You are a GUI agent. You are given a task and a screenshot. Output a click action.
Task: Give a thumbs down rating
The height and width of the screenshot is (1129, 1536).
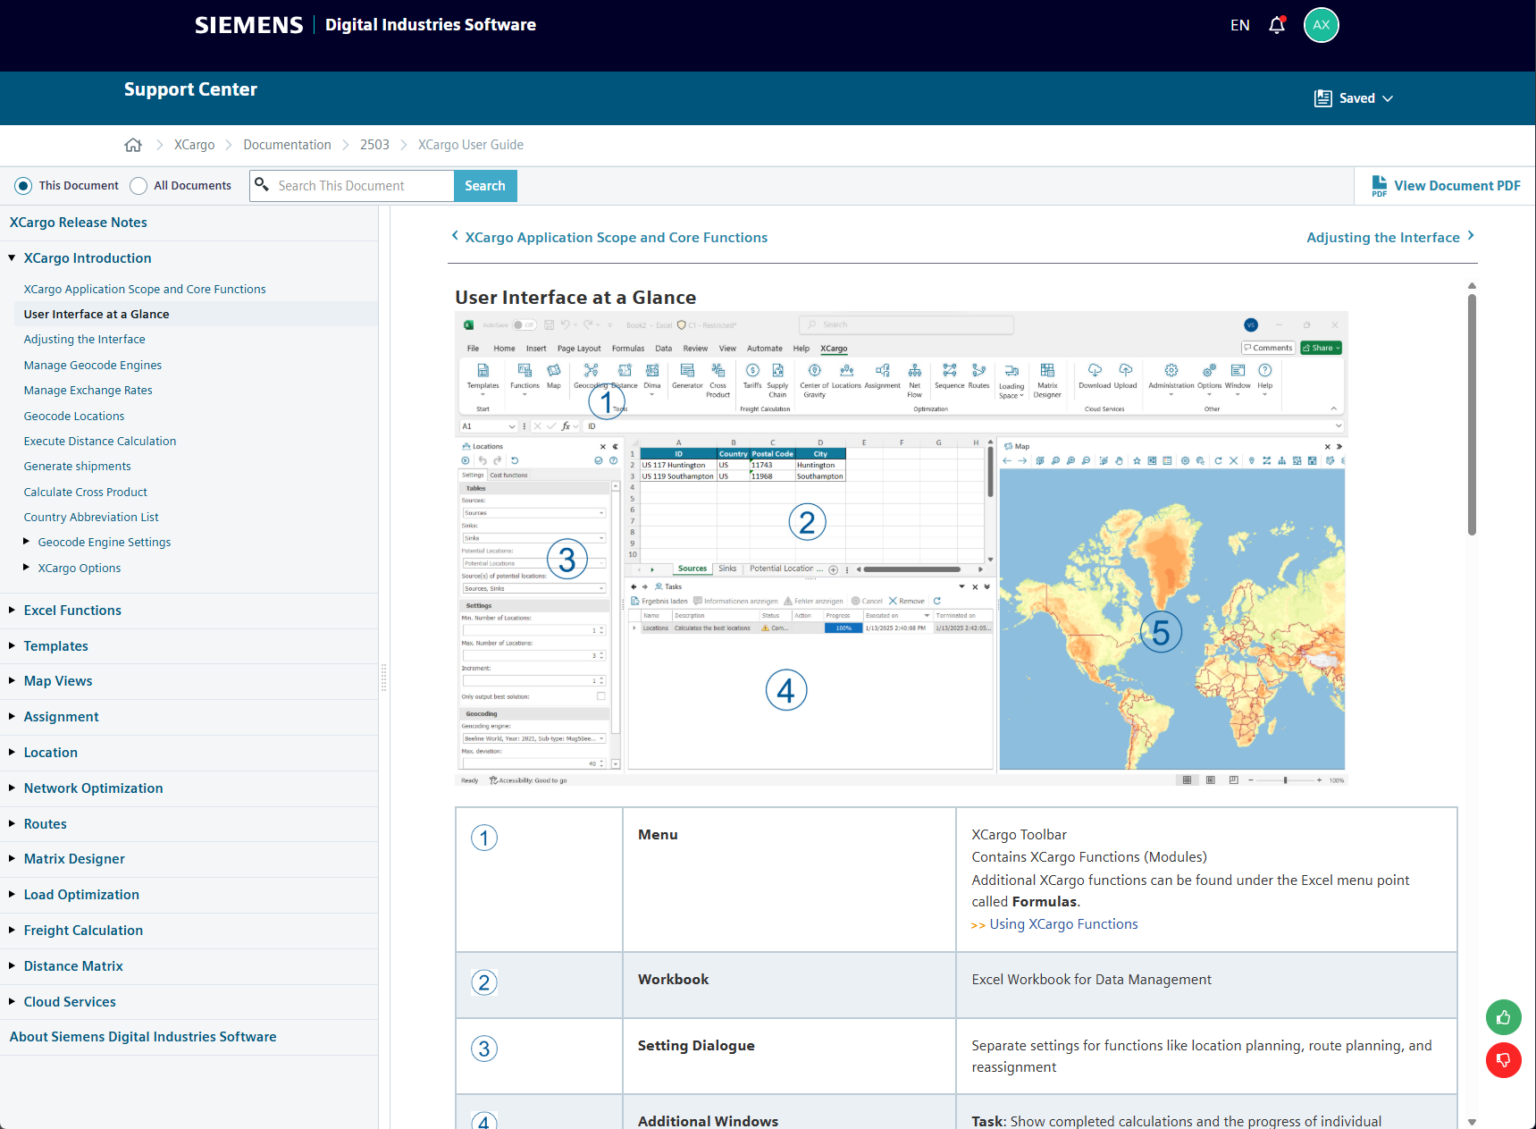[1503, 1060]
